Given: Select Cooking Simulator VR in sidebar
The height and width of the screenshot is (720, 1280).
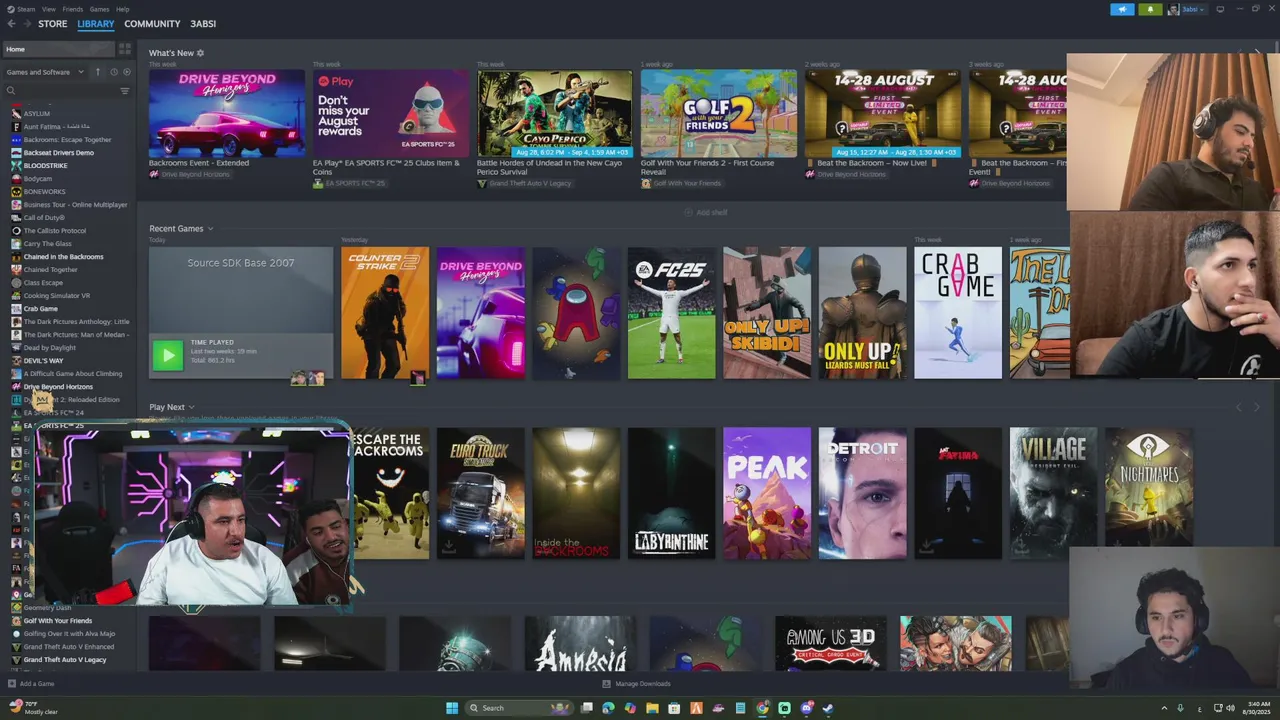Looking at the screenshot, I should (57, 296).
